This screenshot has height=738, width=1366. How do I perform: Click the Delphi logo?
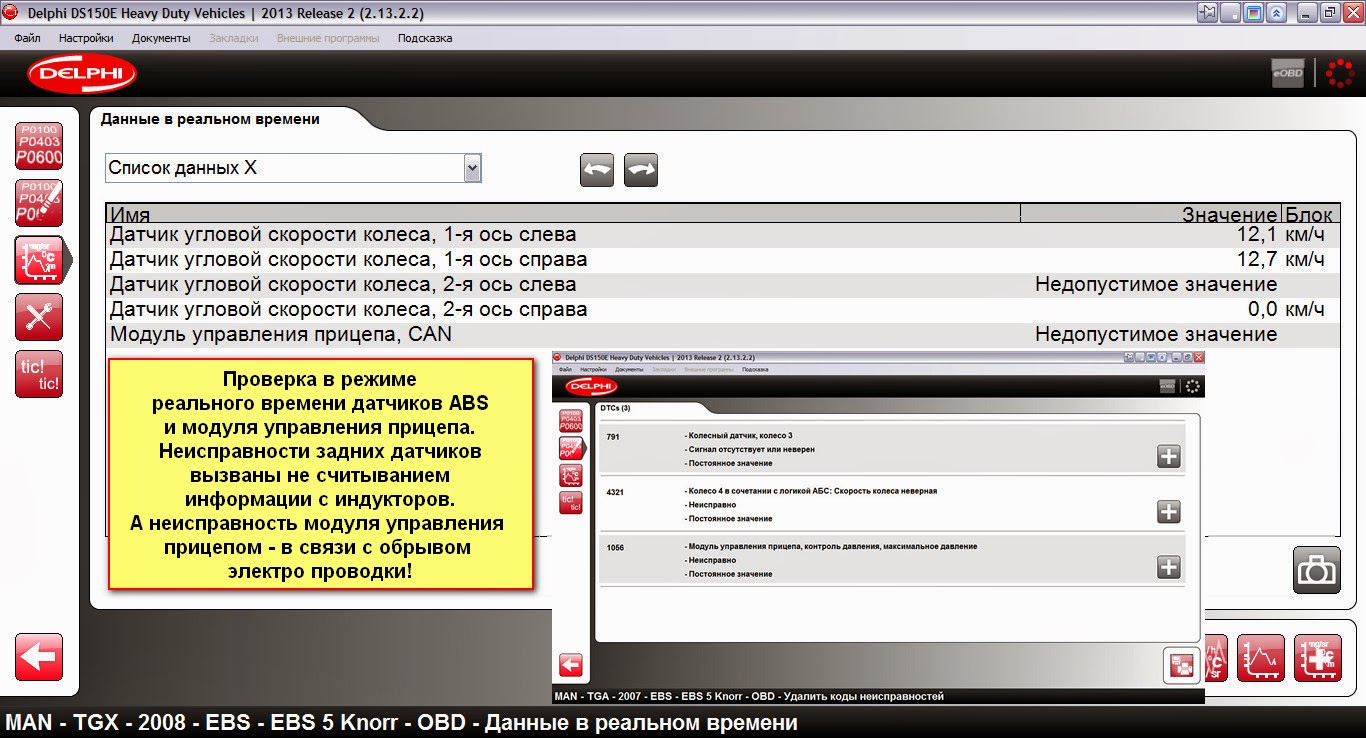click(x=82, y=74)
